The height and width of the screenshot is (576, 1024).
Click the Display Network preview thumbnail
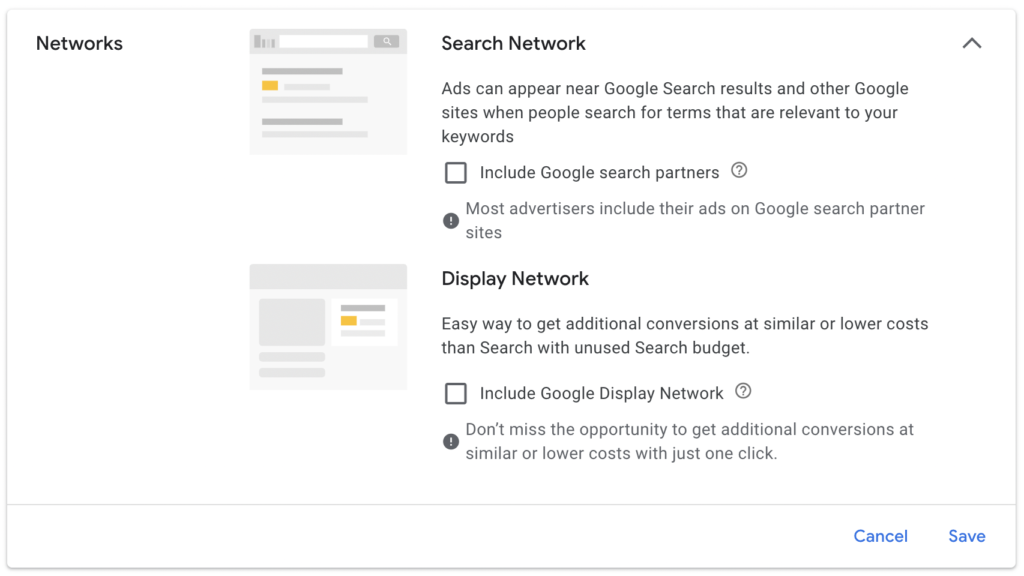(328, 327)
